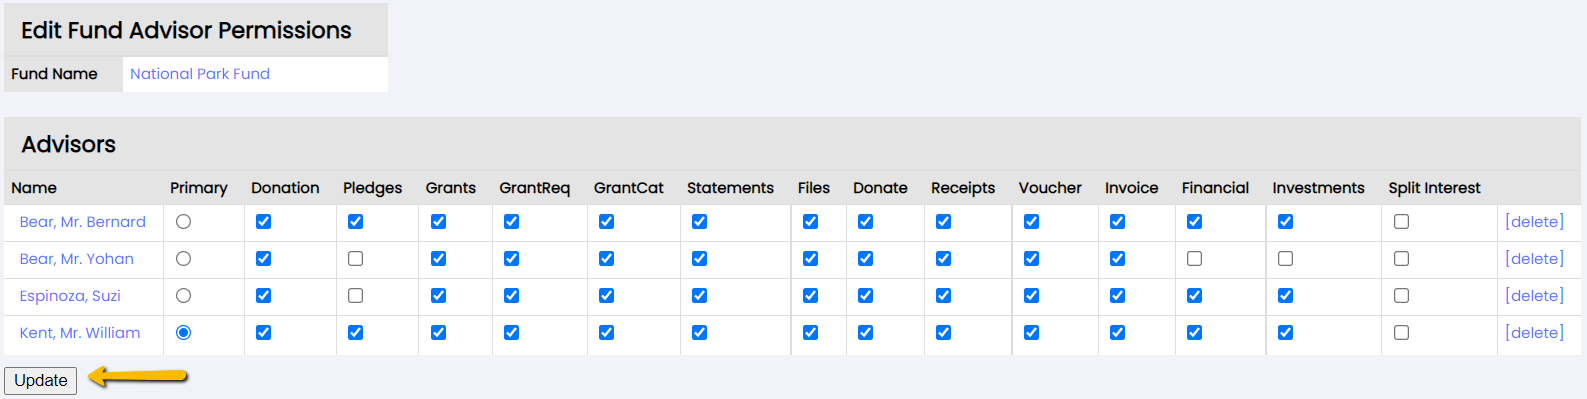This screenshot has width=1587, height=399.
Task: Uncheck GrantReq for Espinoza, Suzi
Action: pos(511,296)
